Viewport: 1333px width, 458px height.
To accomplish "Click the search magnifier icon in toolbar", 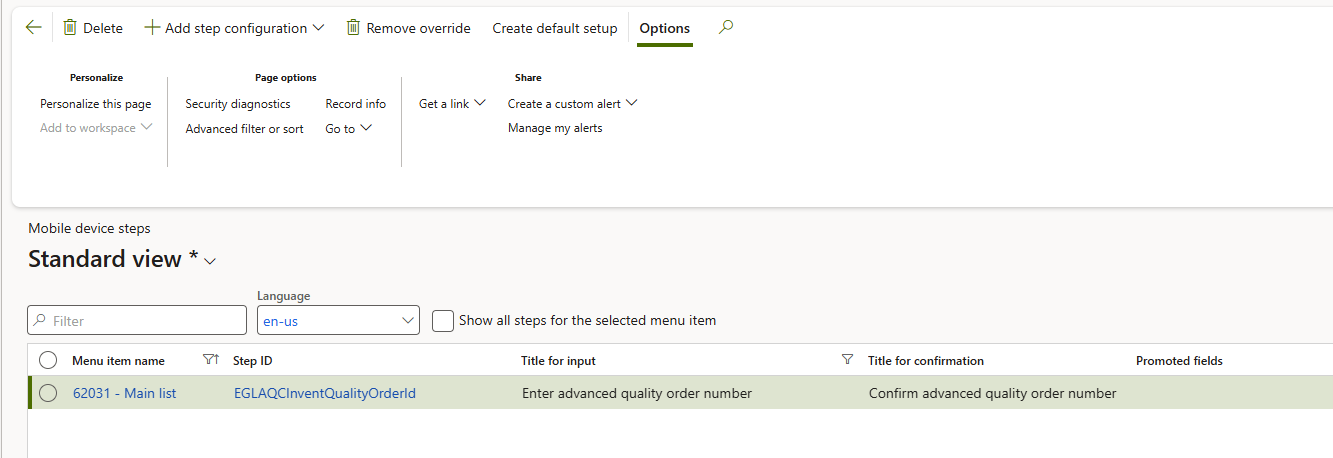I will click(726, 28).
